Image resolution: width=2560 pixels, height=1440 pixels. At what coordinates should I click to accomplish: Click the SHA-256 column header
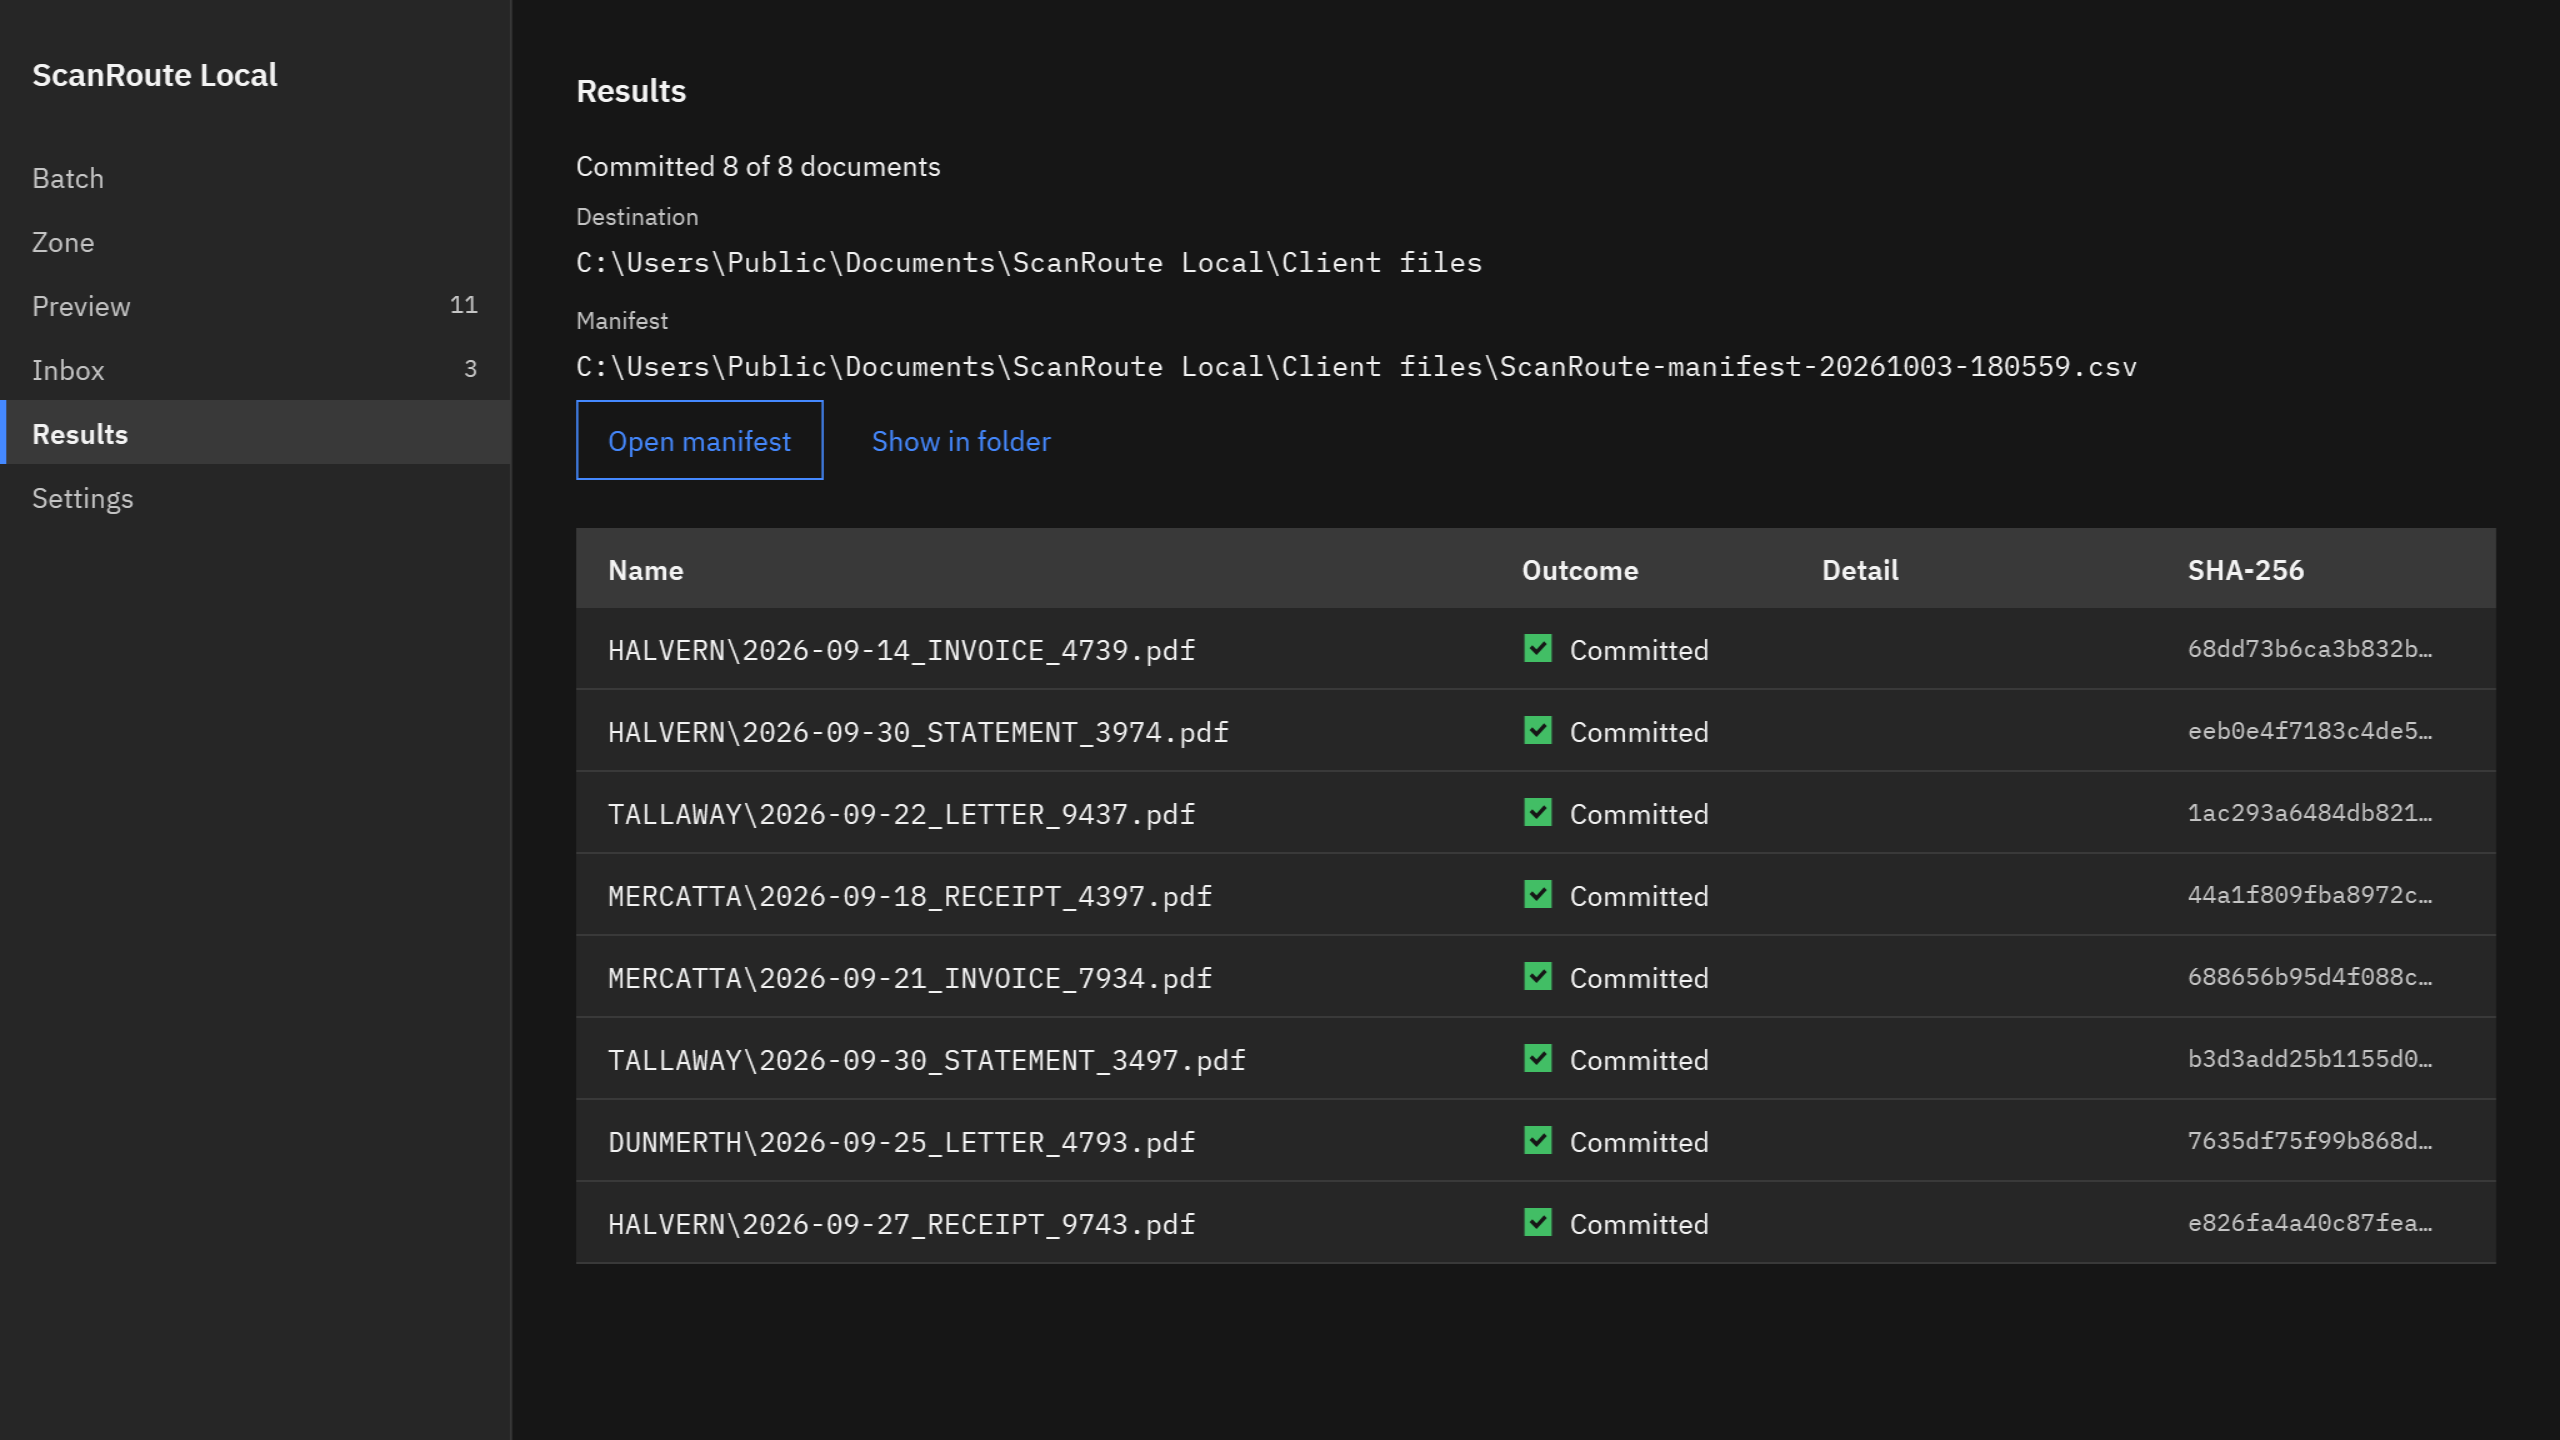[2246, 570]
